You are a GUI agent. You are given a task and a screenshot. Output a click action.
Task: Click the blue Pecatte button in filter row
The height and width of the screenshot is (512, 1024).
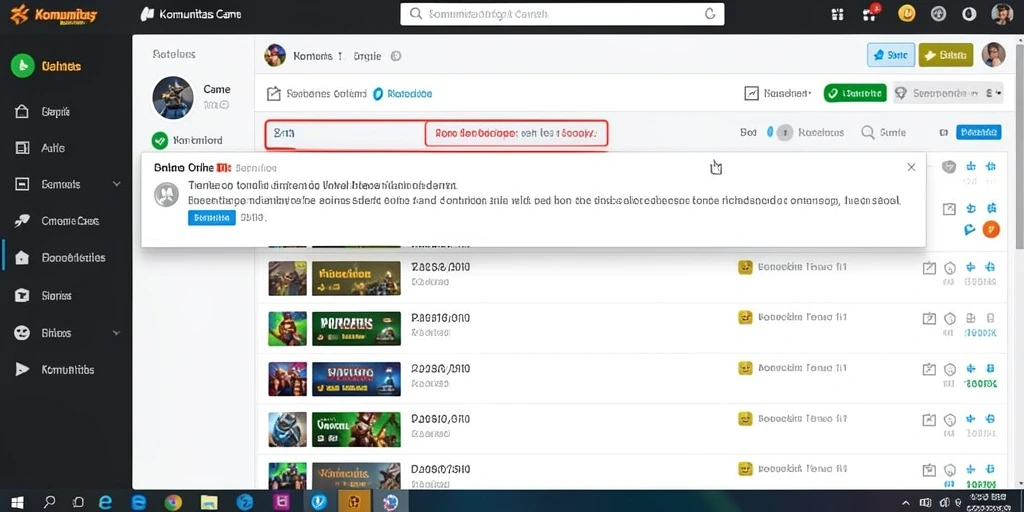(x=978, y=133)
